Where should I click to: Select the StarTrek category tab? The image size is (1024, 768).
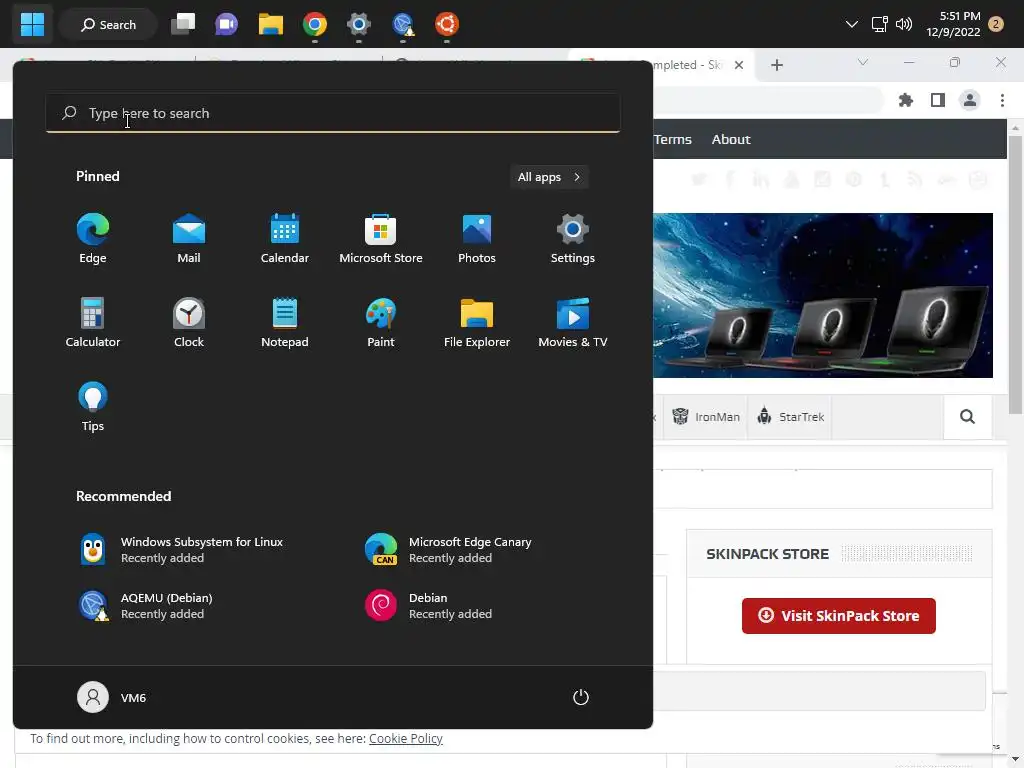790,417
